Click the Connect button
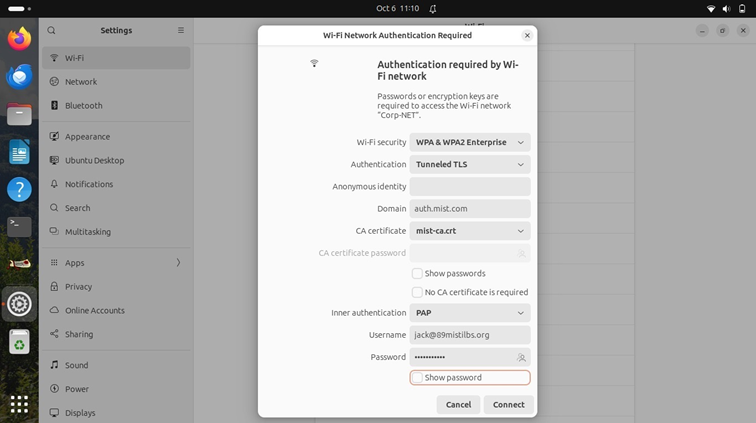 click(x=509, y=405)
